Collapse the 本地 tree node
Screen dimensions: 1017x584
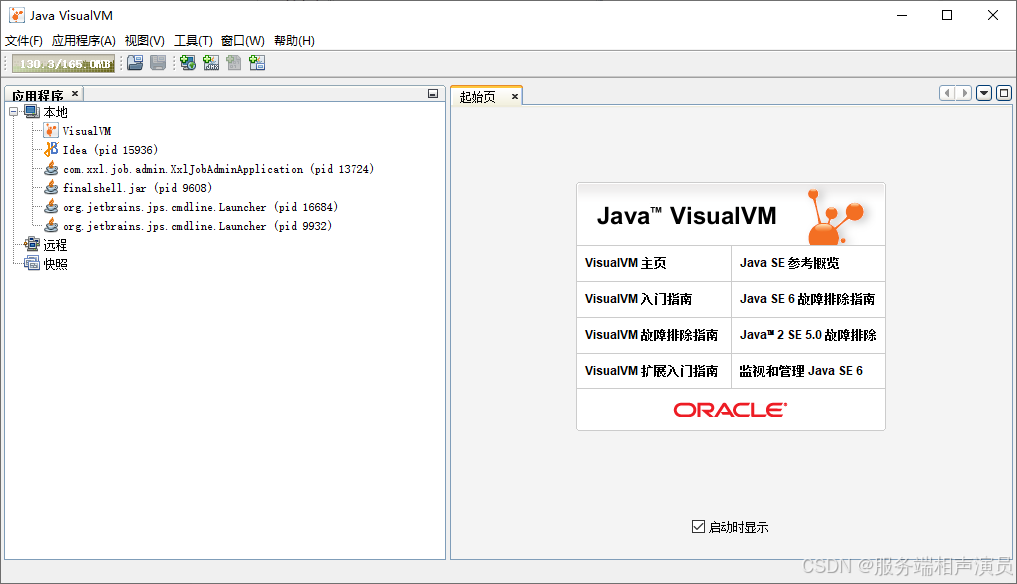click(x=14, y=112)
